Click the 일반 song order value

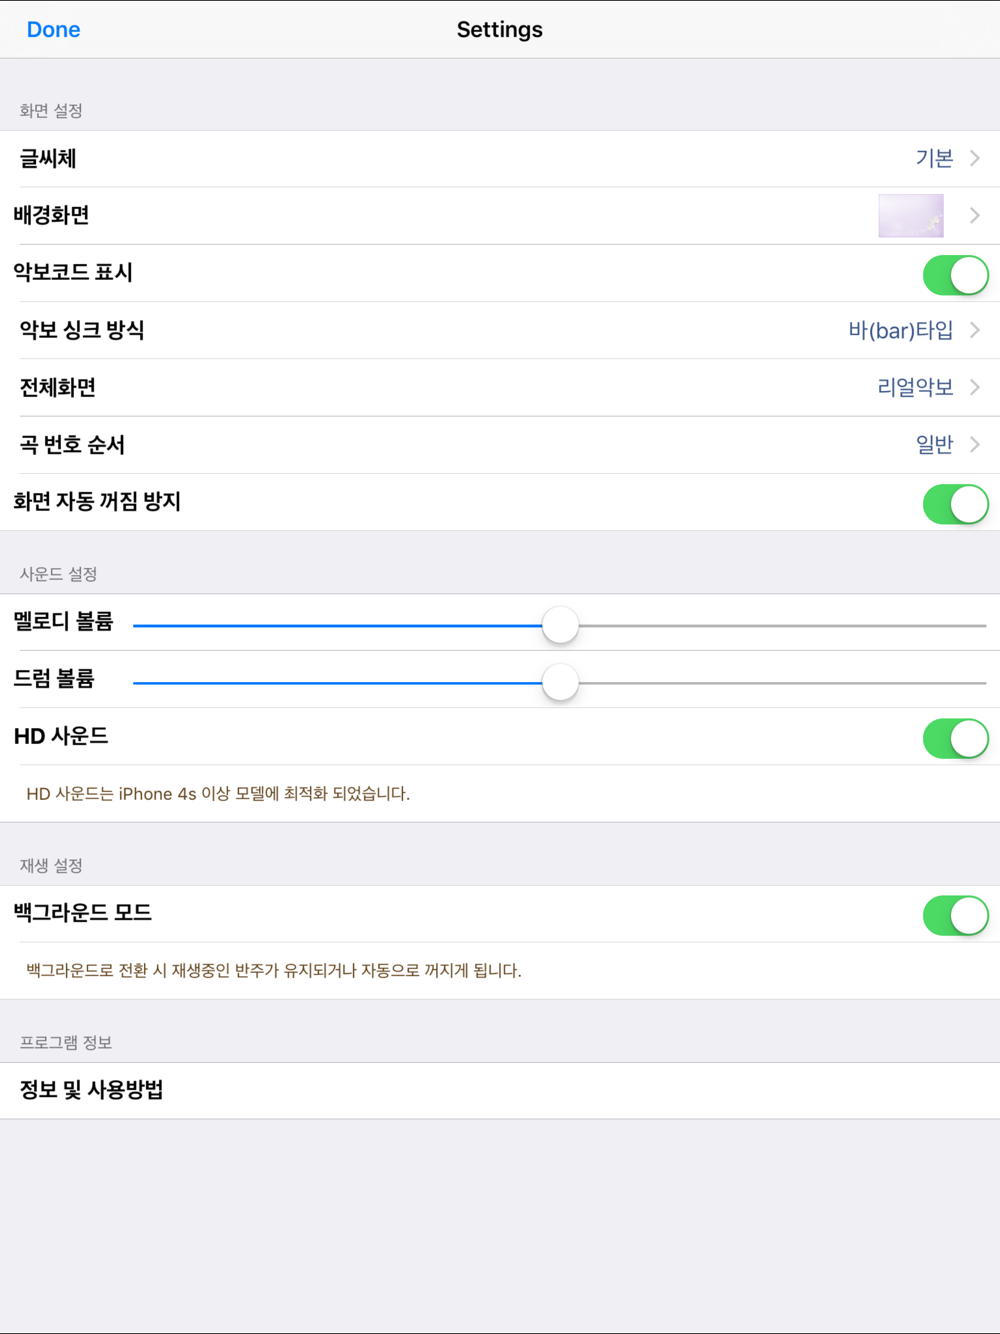[x=934, y=444]
